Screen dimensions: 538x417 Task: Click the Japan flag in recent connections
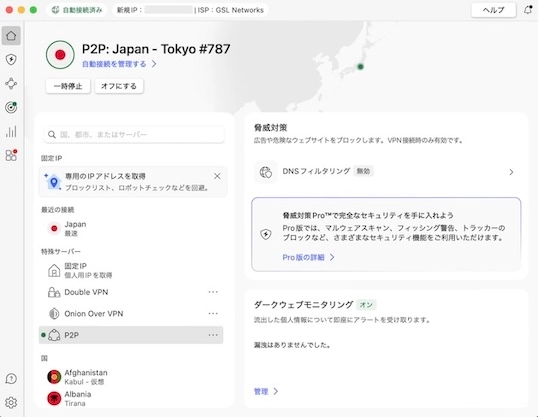coord(54,228)
